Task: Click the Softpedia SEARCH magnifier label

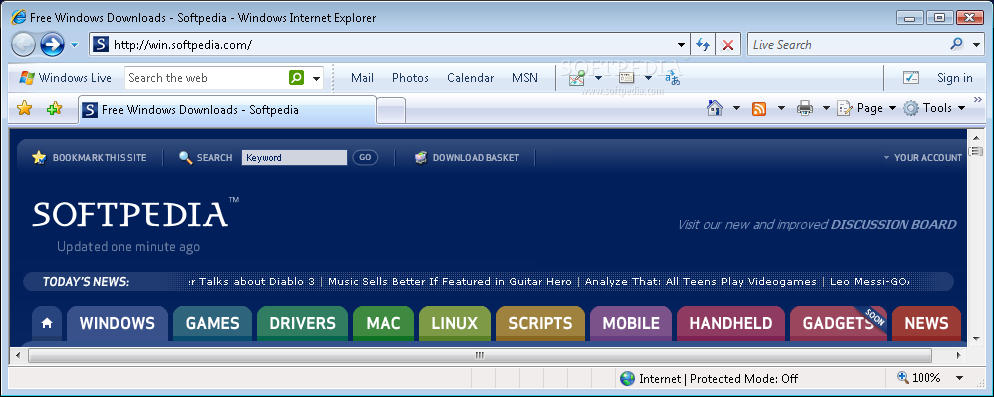Action: pos(205,157)
